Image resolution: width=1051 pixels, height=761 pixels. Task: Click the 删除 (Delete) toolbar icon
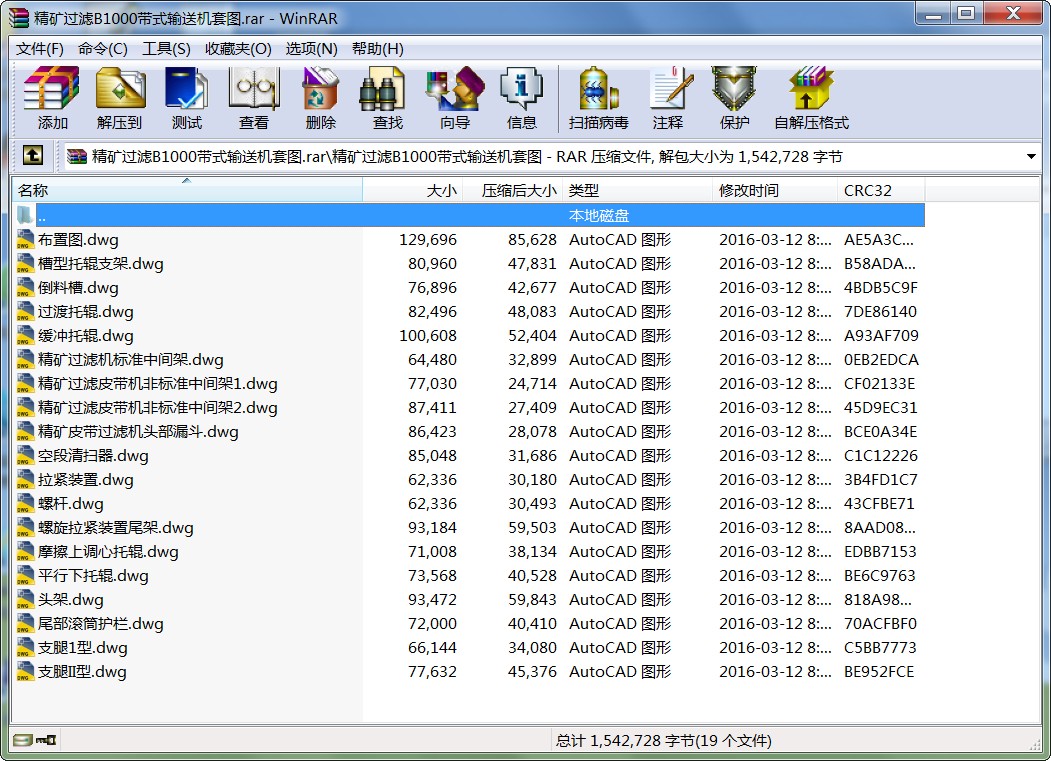[x=320, y=98]
